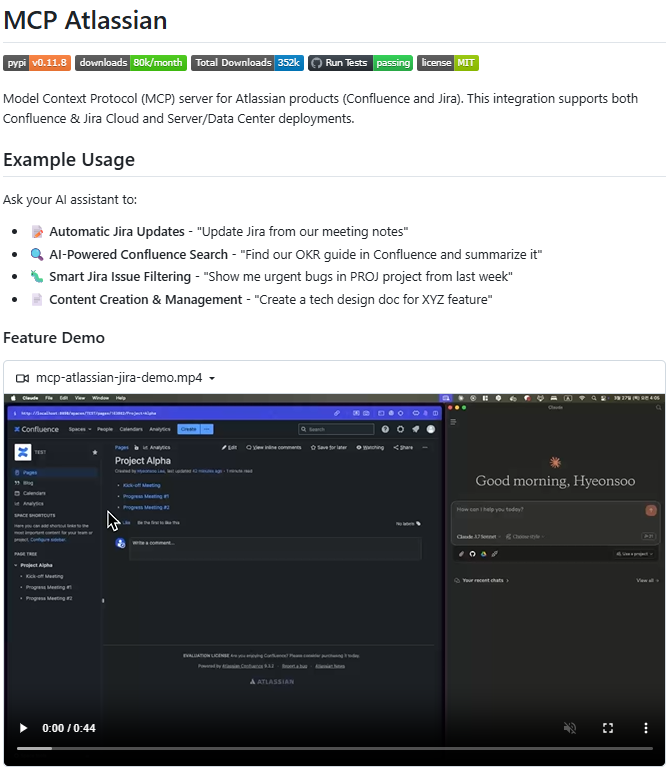Open the Kick-off Meeting link in page body
The width and height of the screenshot is (671, 770).
[x=141, y=485]
